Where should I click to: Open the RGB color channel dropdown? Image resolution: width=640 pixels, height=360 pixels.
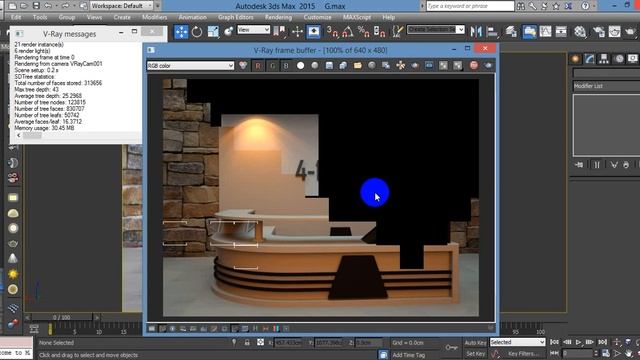click(x=190, y=65)
